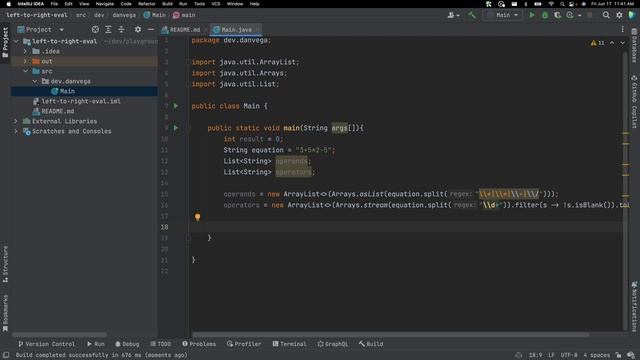Open the Terminal tool window
The width and height of the screenshot is (640, 360).
coord(289,344)
